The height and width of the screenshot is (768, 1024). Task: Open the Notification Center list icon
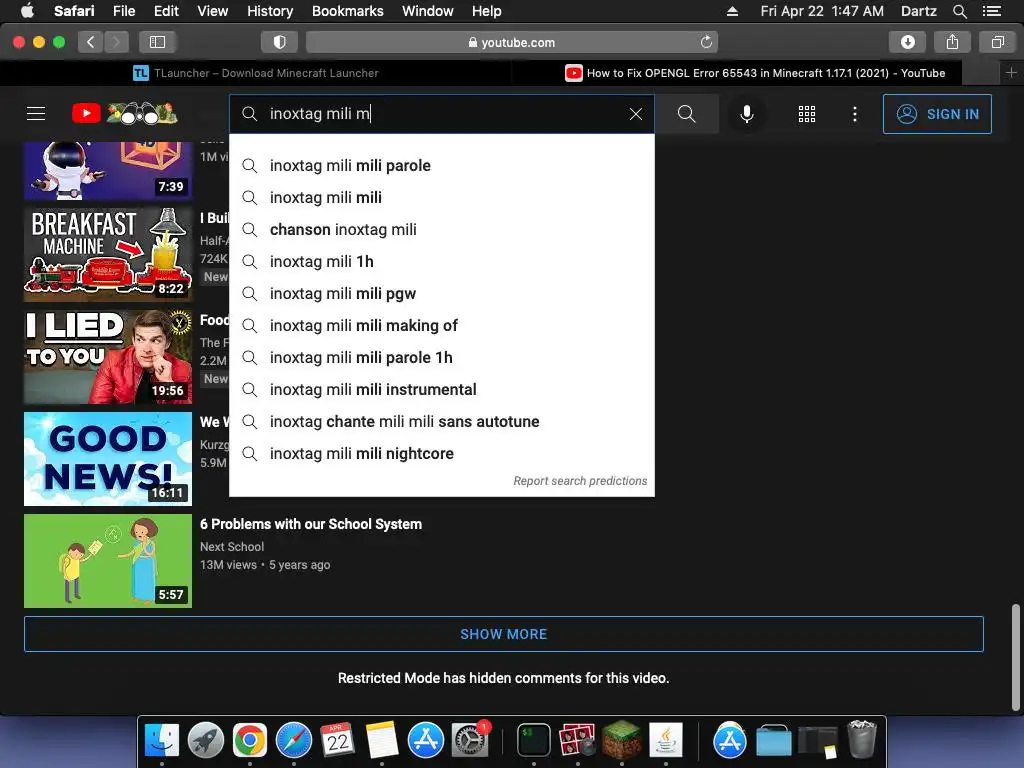click(x=991, y=11)
